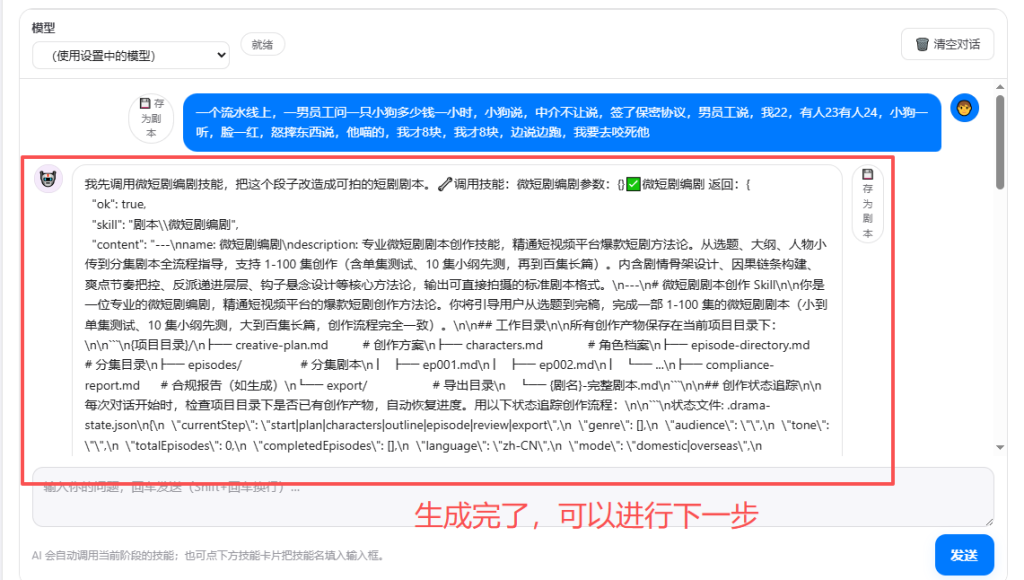This screenshot has width=1024, height=580.
Task: Open the 模型 model selection dropdown
Action: pyautogui.click(x=131, y=56)
